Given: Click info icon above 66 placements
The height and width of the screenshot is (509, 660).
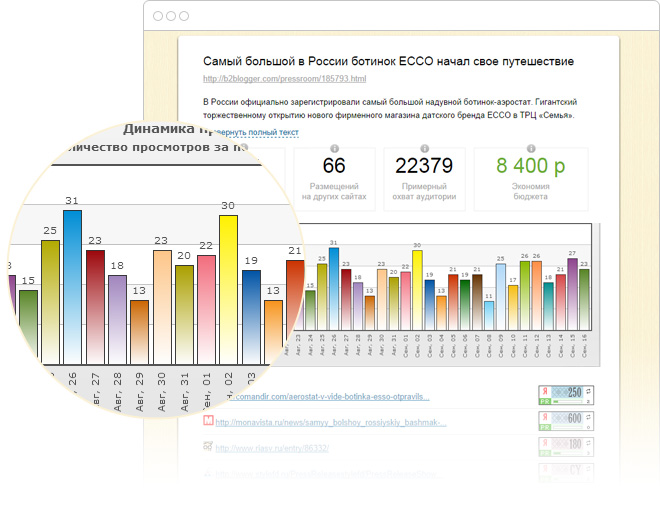Looking at the screenshot, I should (x=334, y=150).
